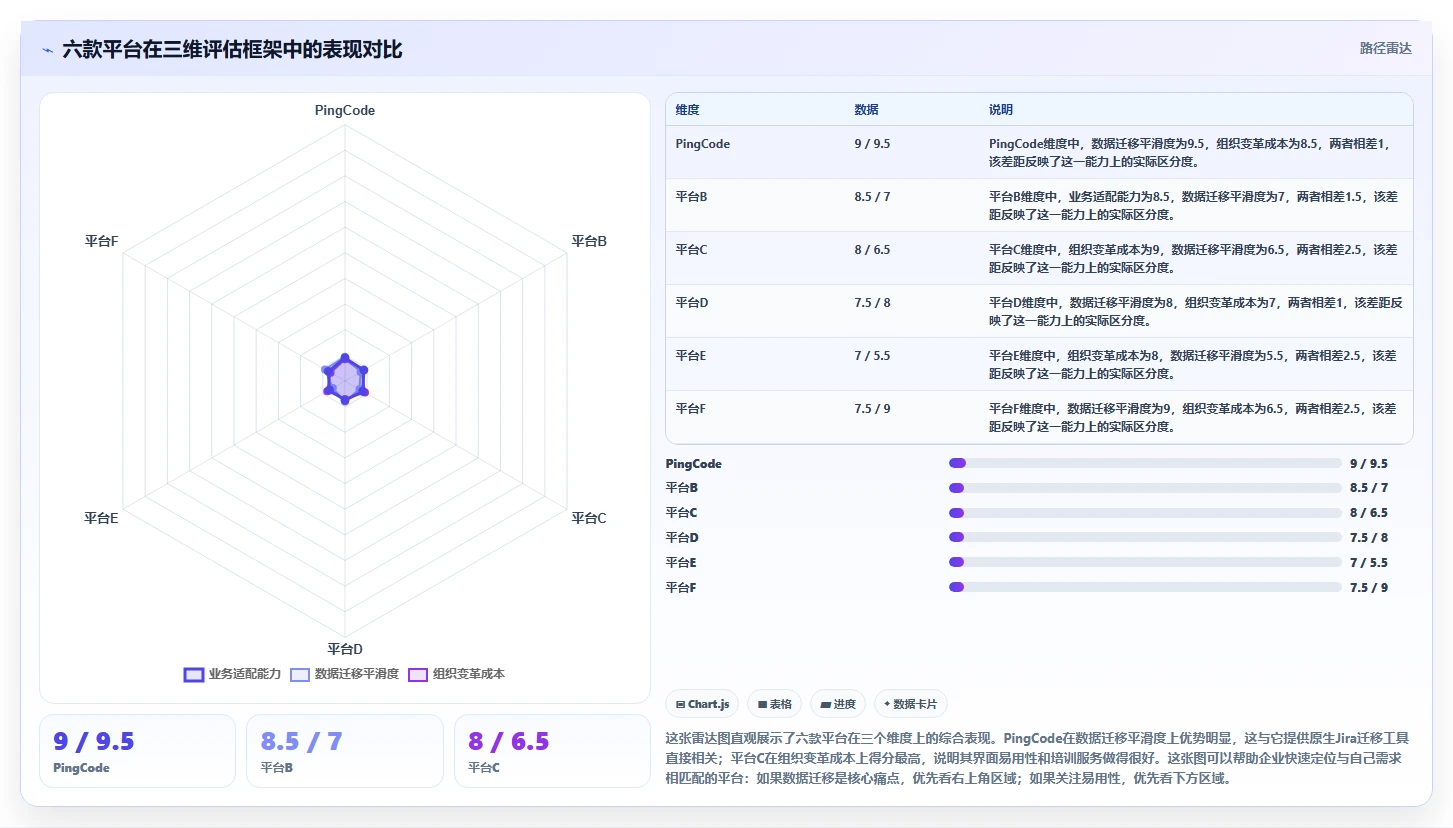
Task: Click the 8.5 / 7 平台B data card
Action: point(345,751)
